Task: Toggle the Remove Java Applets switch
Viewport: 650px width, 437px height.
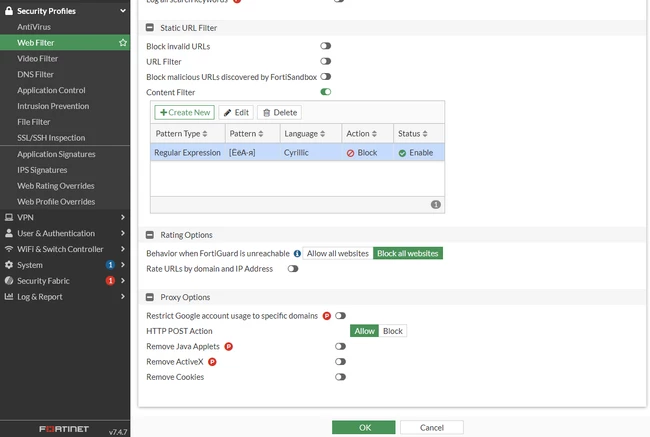Action: (x=340, y=347)
